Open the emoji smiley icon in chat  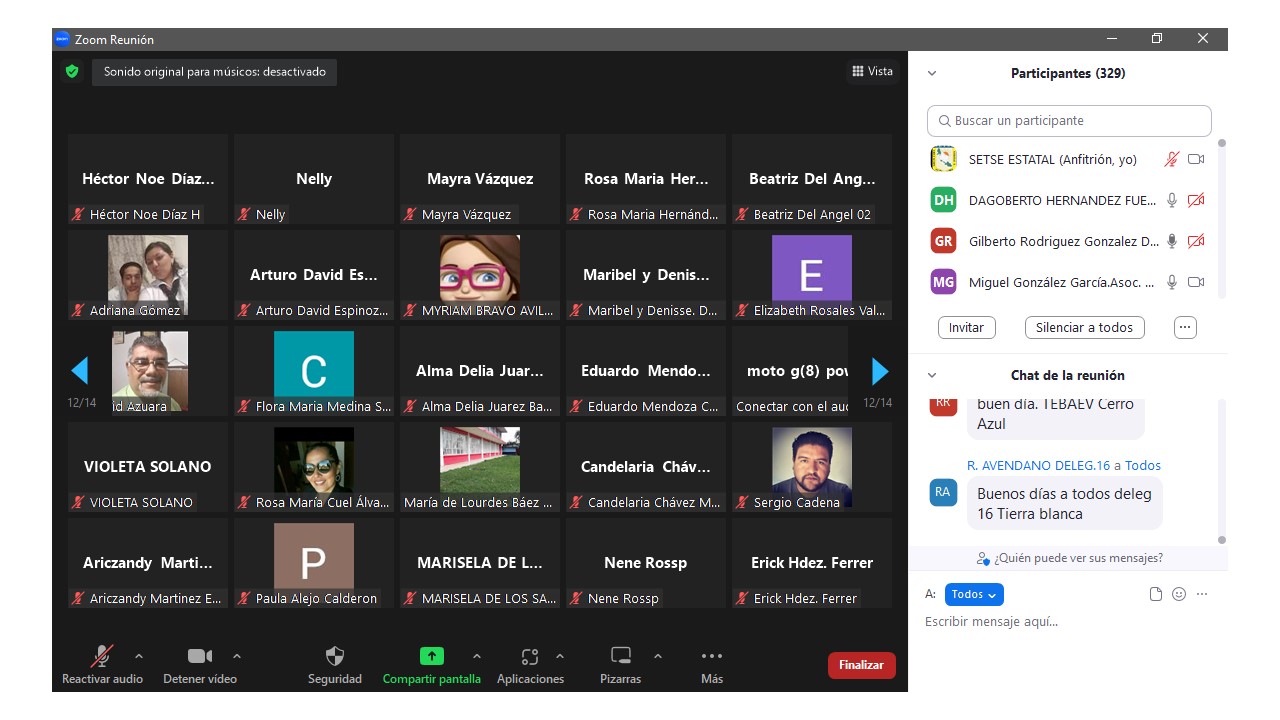click(1179, 594)
